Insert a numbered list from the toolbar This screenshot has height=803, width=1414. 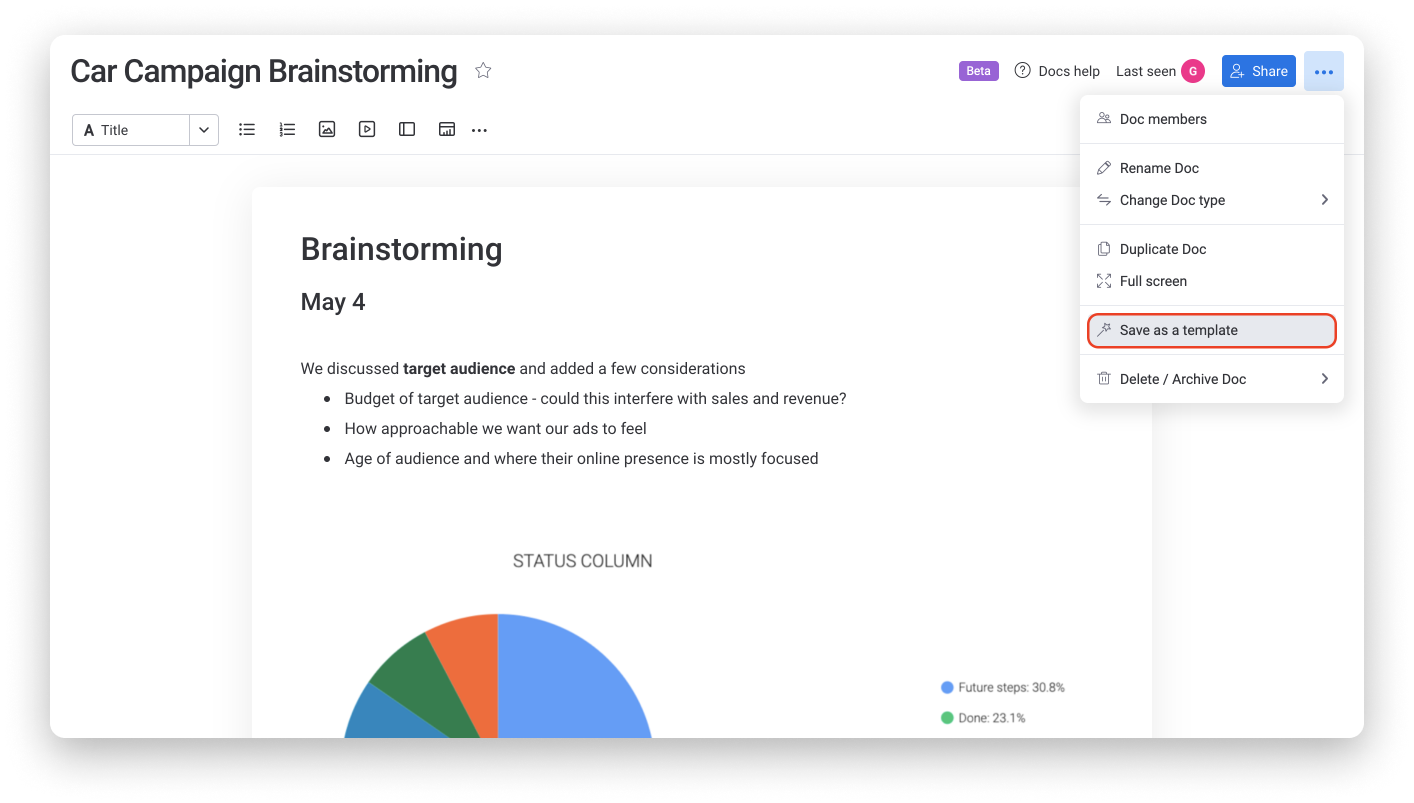pyautogui.click(x=287, y=129)
